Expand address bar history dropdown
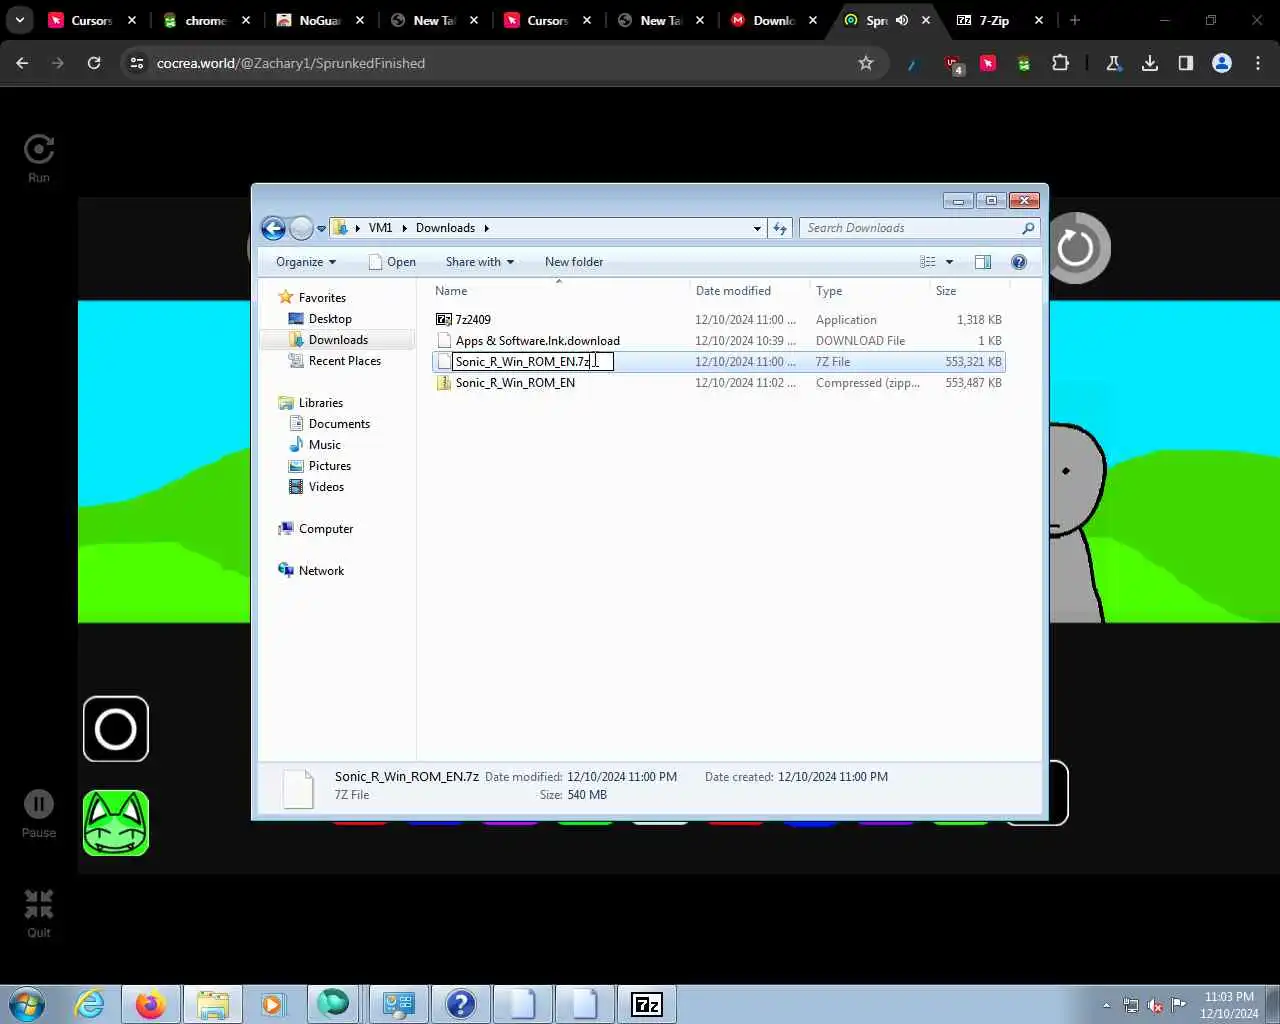Viewport: 1280px width, 1024px height. tap(757, 228)
